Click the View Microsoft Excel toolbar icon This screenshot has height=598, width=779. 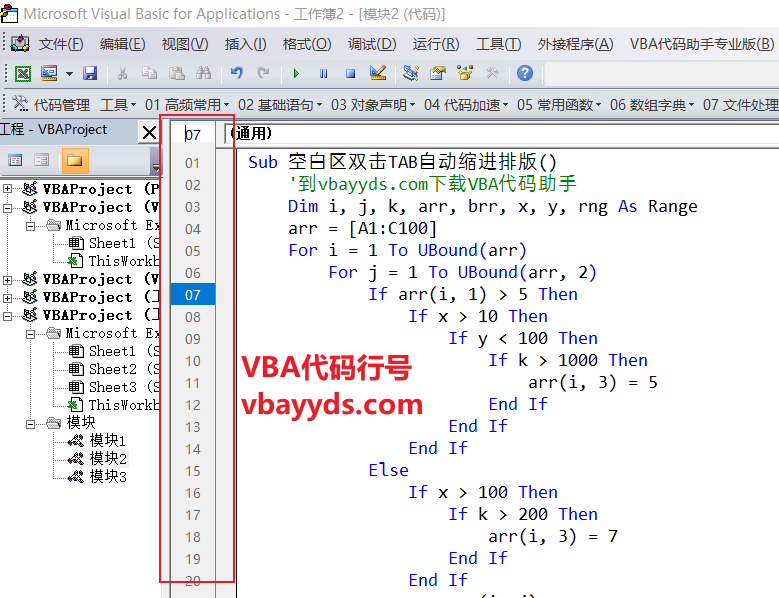[x=23, y=74]
